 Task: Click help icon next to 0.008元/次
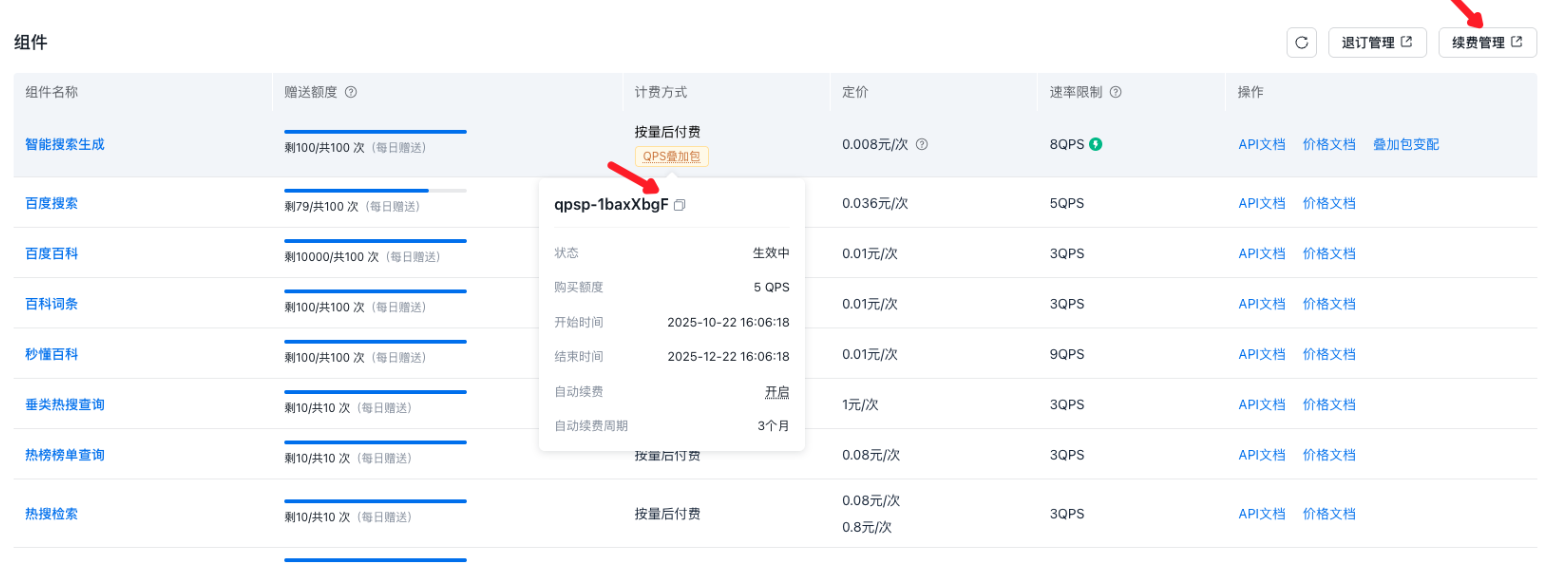point(922,144)
